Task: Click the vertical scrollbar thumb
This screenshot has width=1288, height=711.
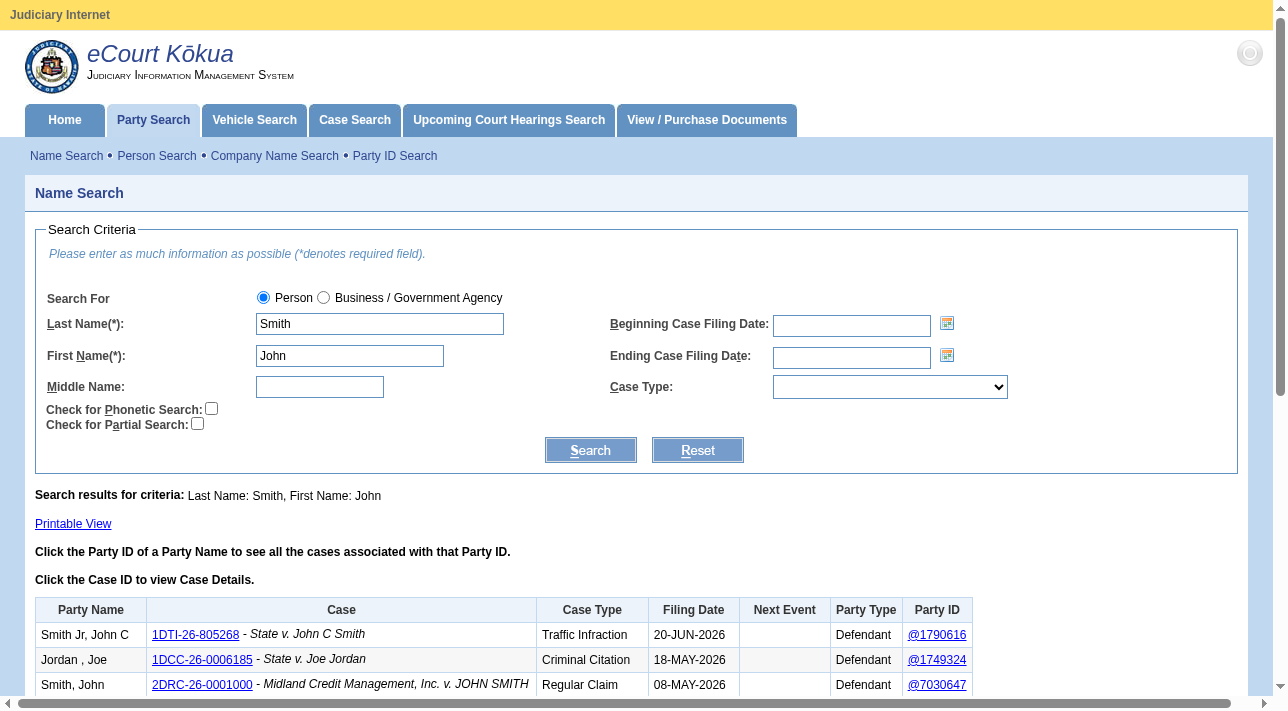Action: pyautogui.click(x=1280, y=206)
